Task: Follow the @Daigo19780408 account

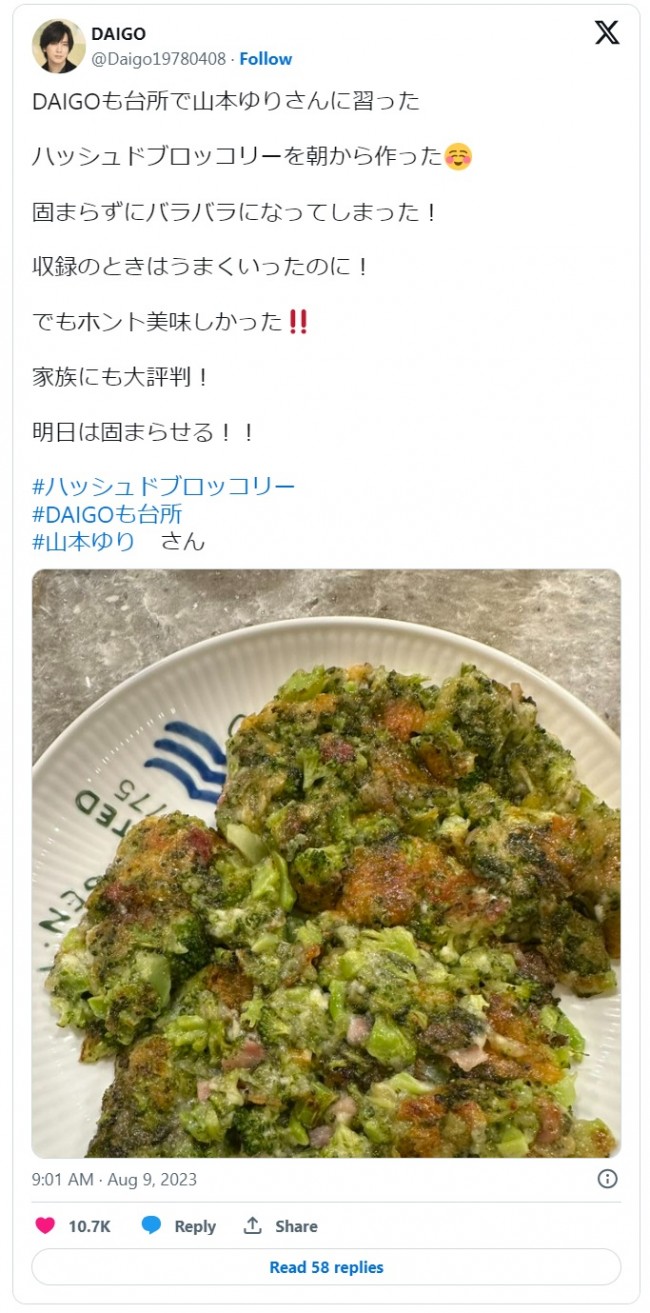Action: 266,59
